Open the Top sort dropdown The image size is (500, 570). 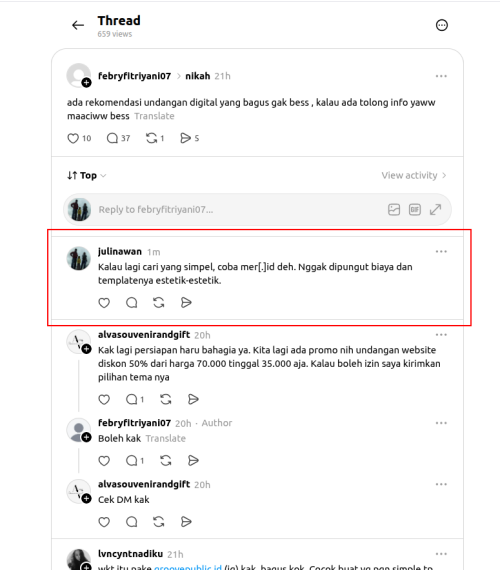coord(87,176)
